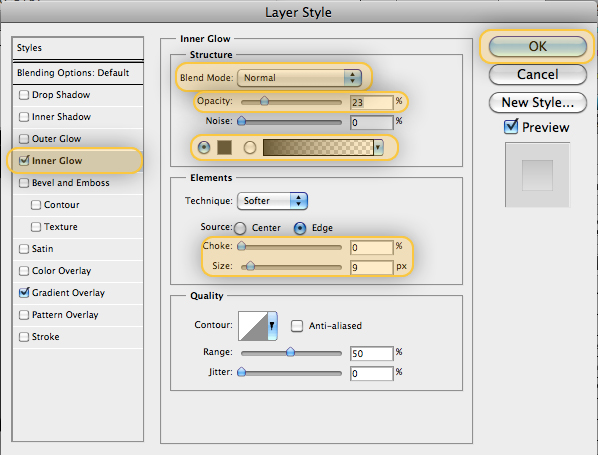
Task: Open the contour picker arrow
Action: (x=272, y=326)
